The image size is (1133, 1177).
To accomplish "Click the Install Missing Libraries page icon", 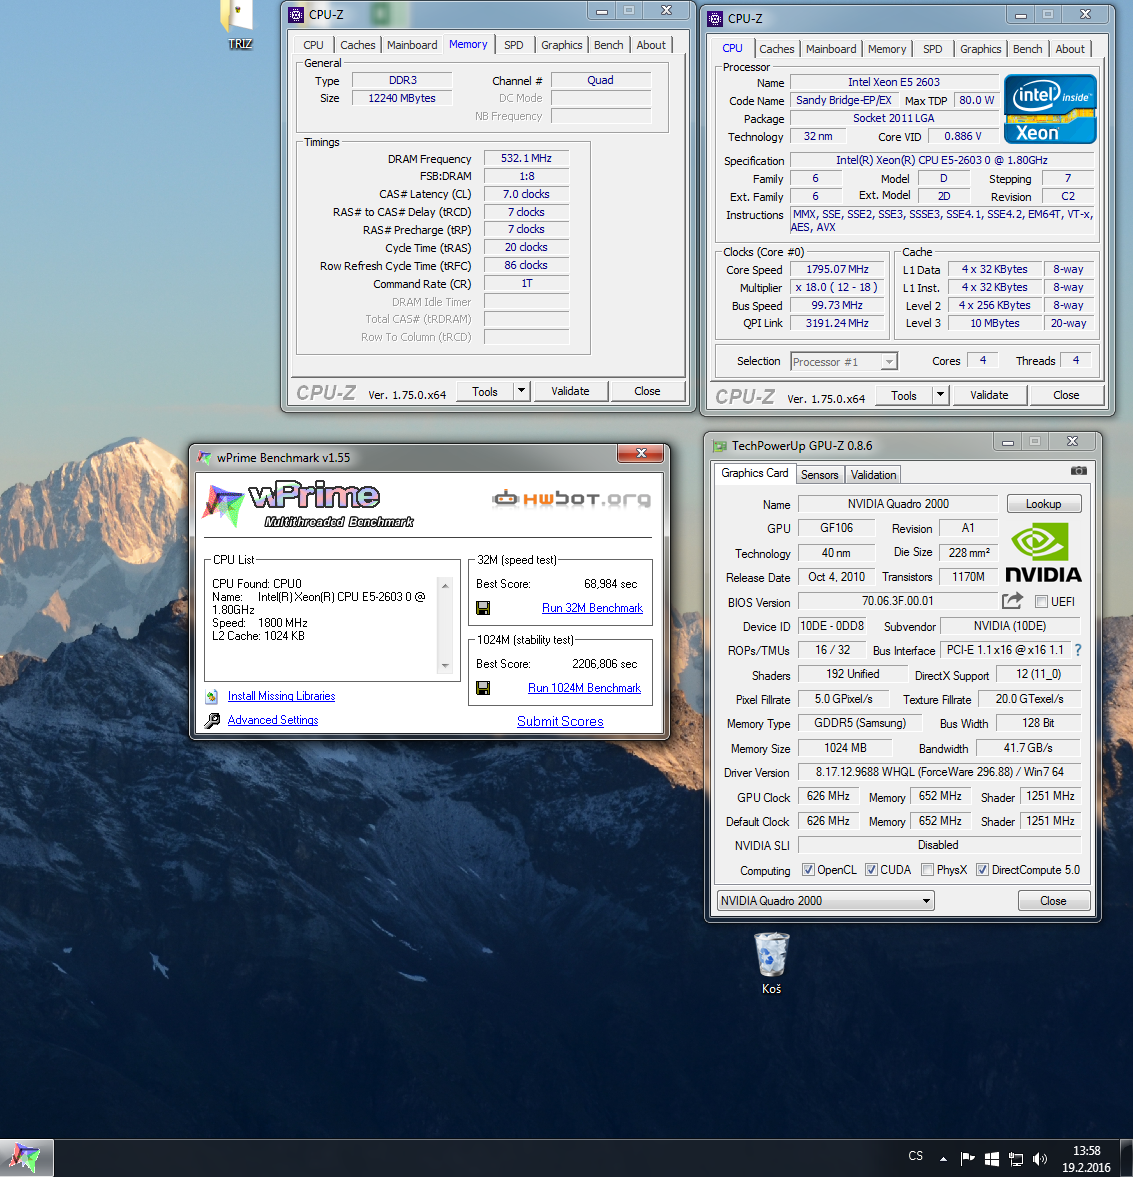I will pos(212,697).
